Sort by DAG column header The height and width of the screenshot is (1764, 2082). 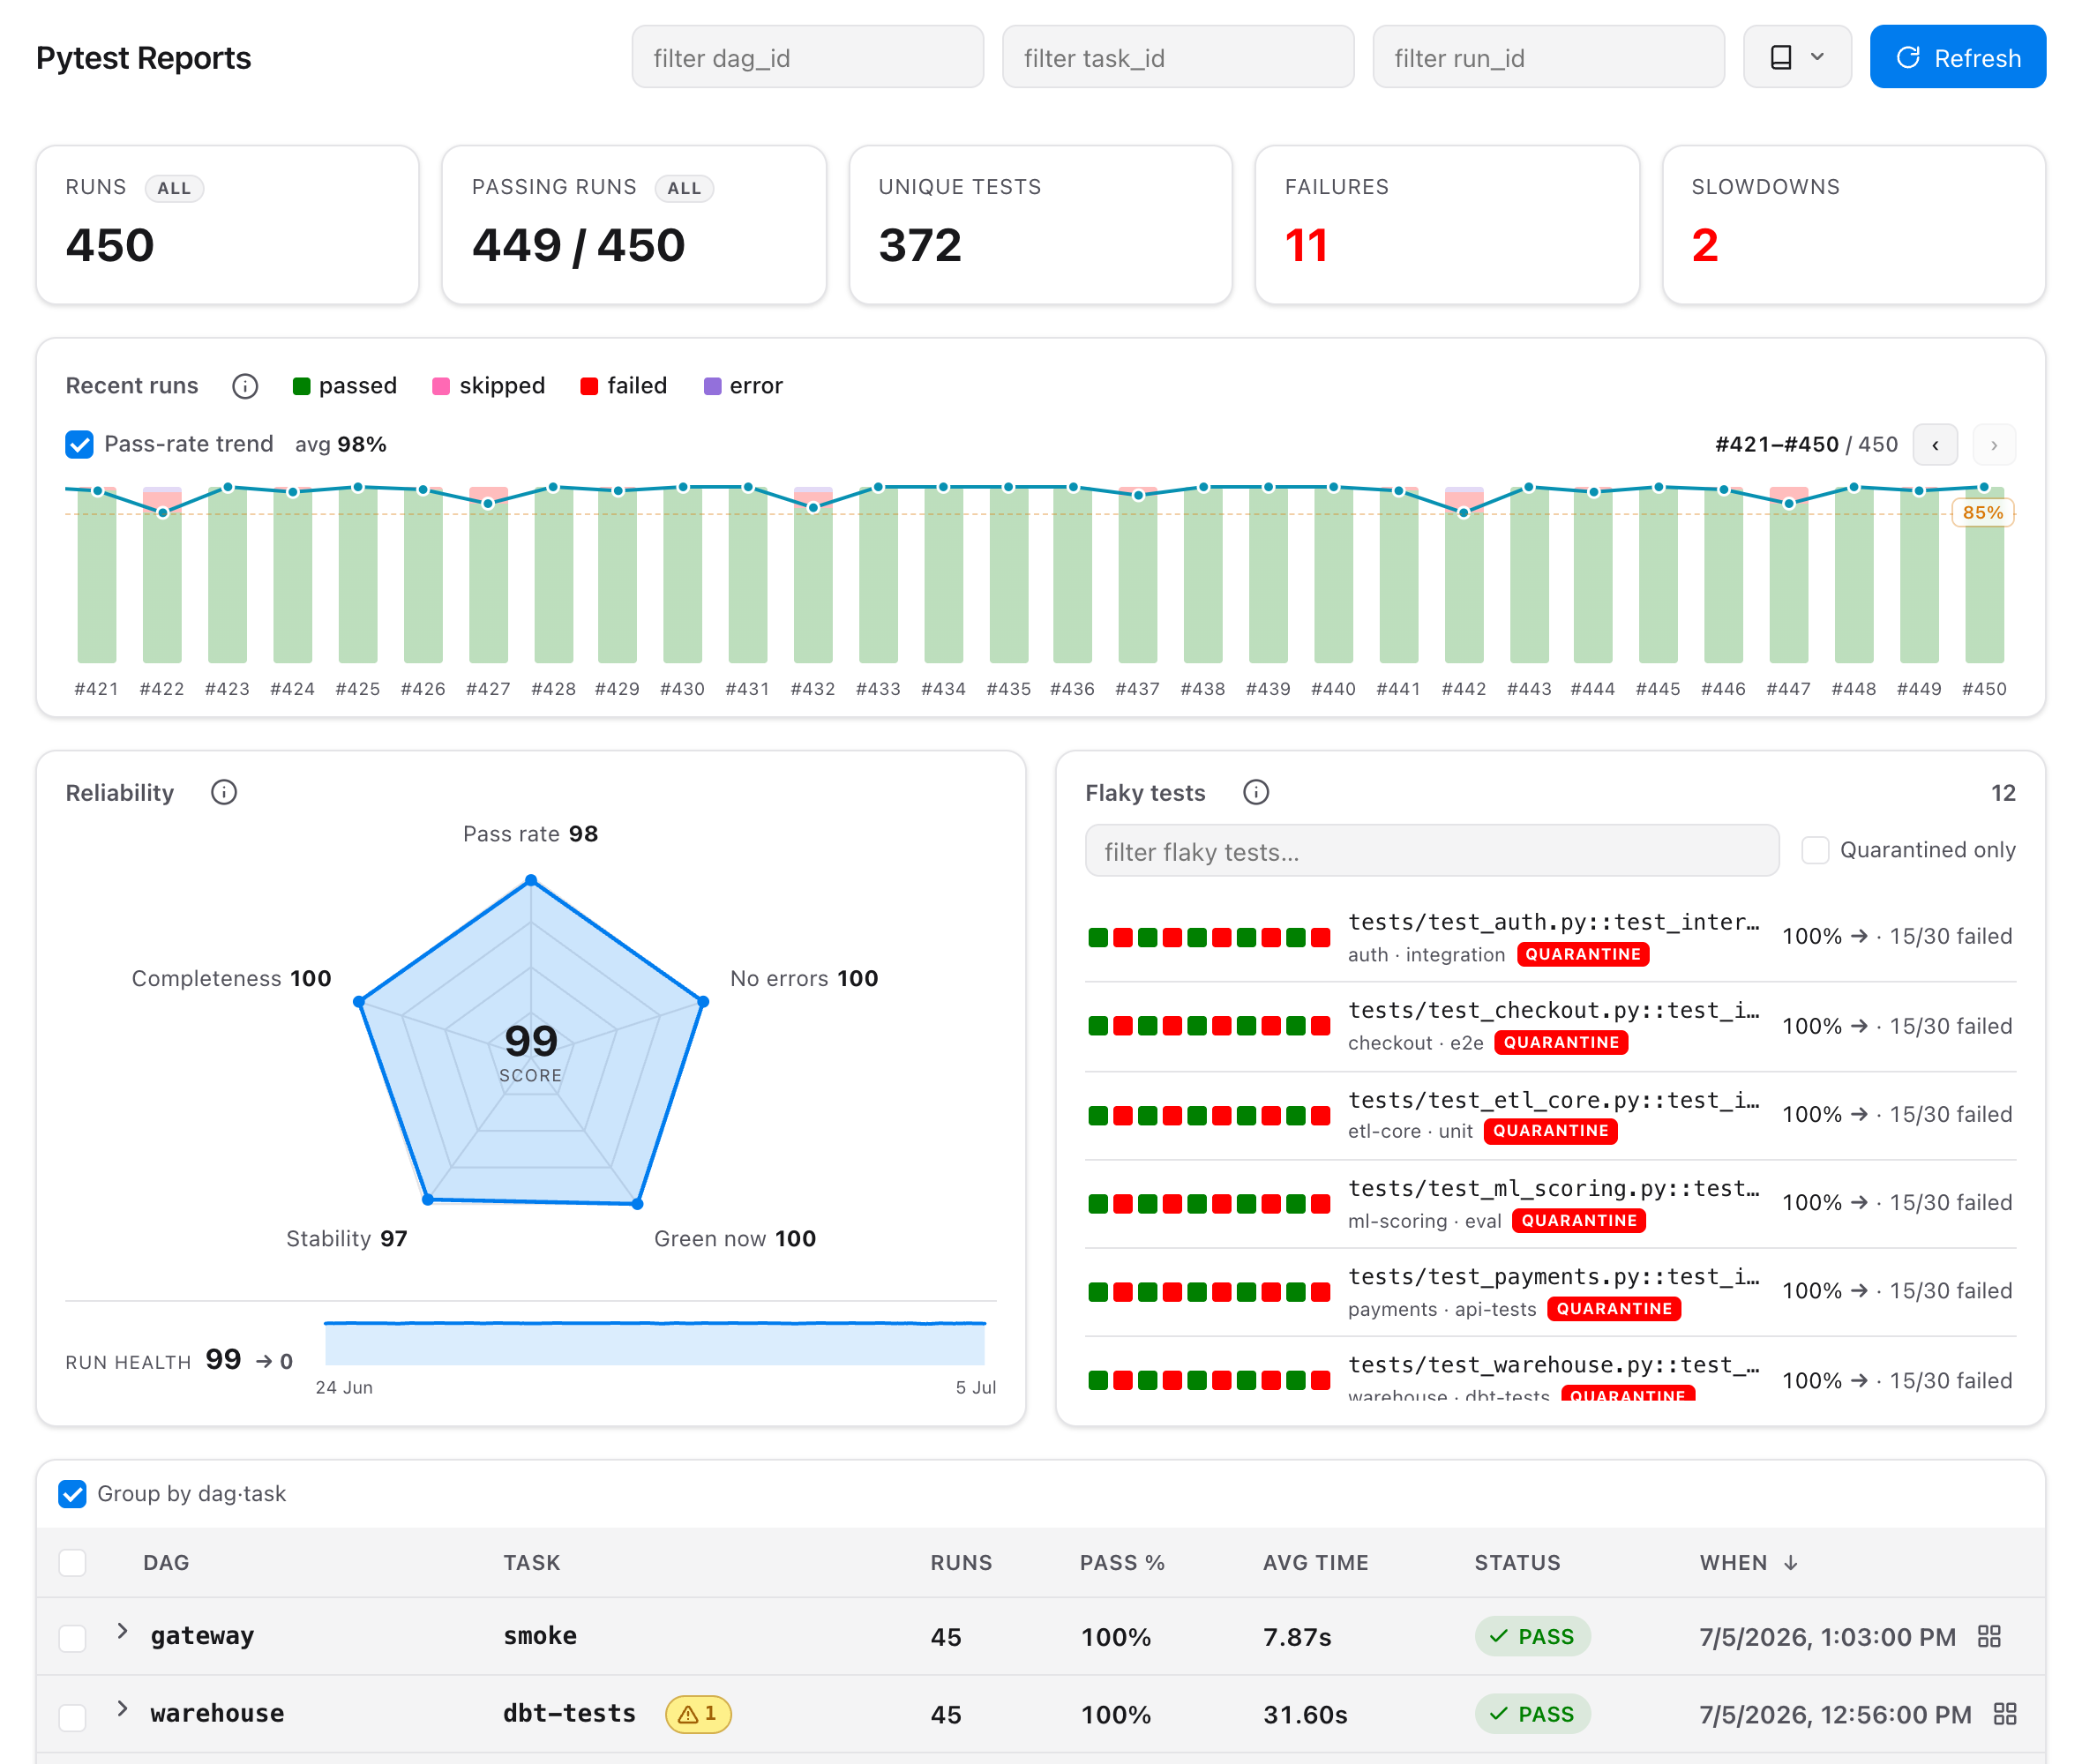point(166,1563)
